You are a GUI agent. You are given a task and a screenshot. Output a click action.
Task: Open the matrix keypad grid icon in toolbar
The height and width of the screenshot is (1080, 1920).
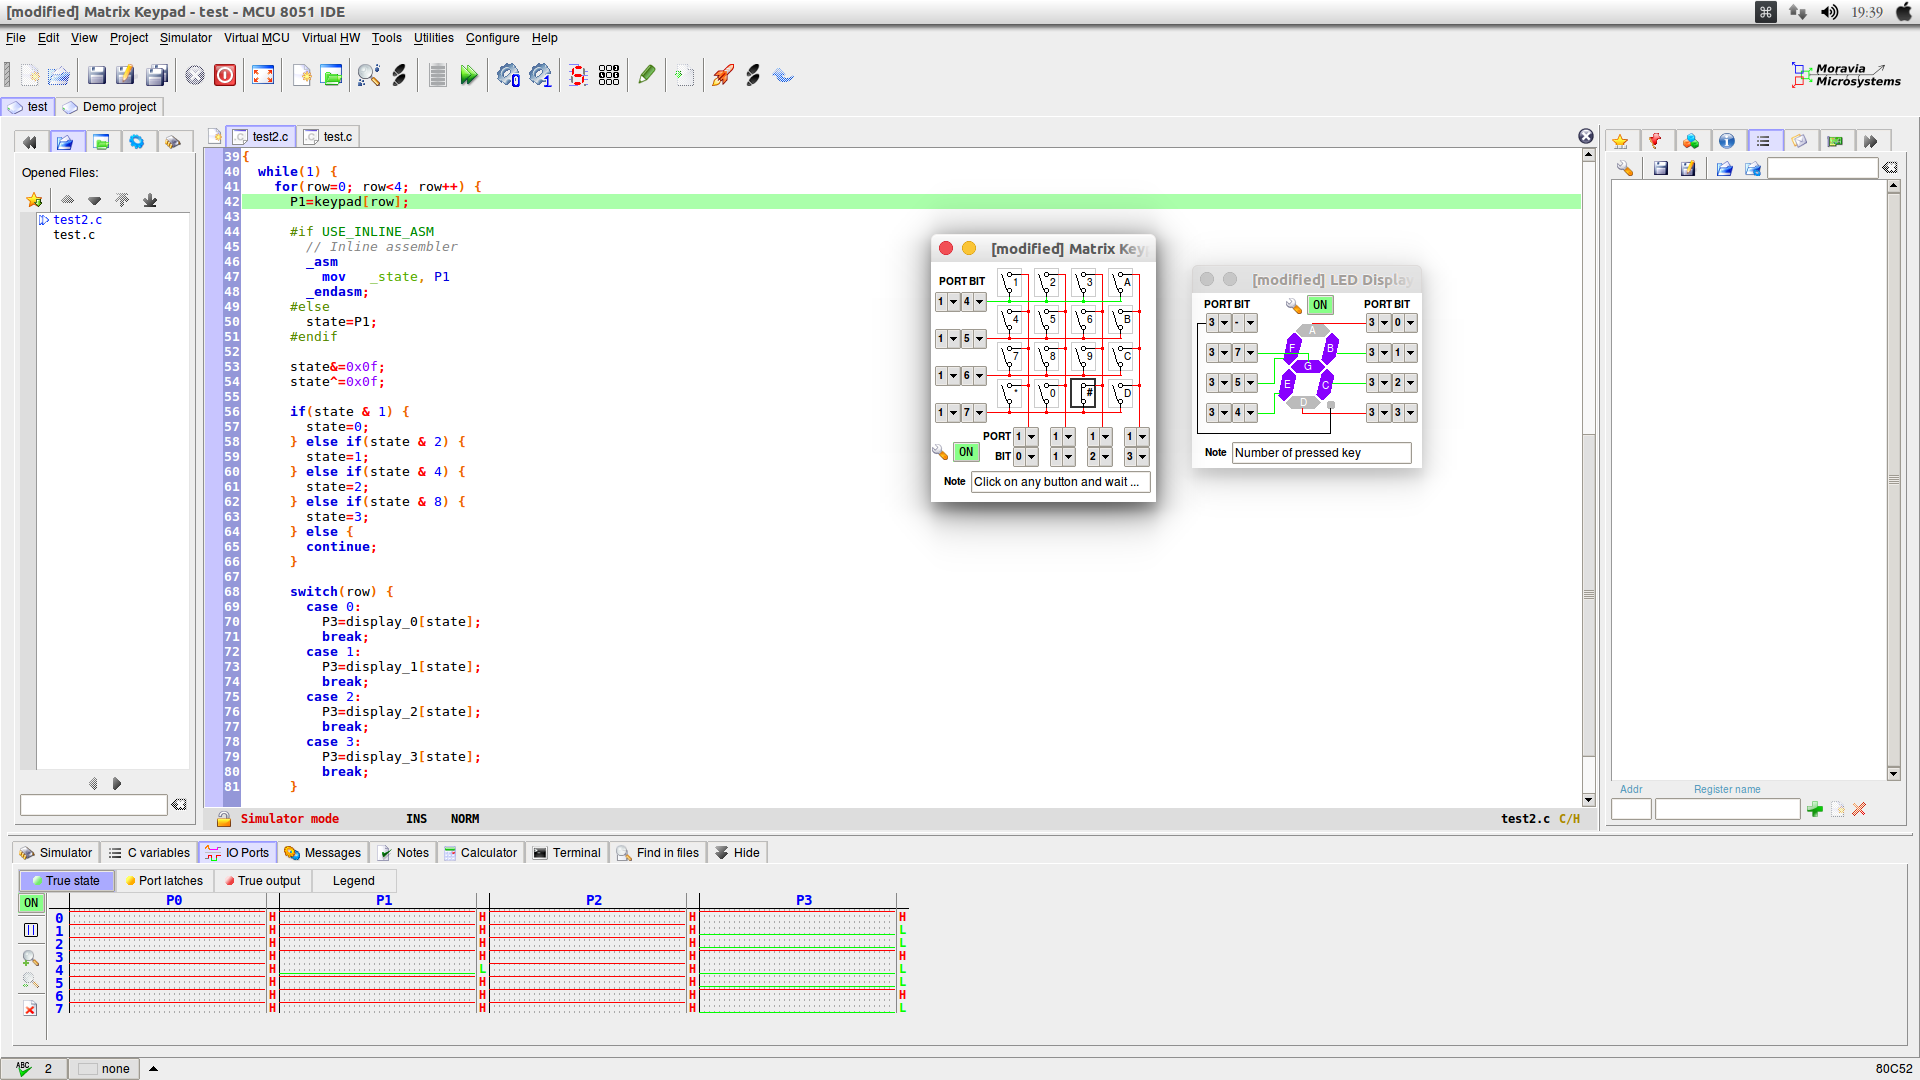tap(609, 76)
